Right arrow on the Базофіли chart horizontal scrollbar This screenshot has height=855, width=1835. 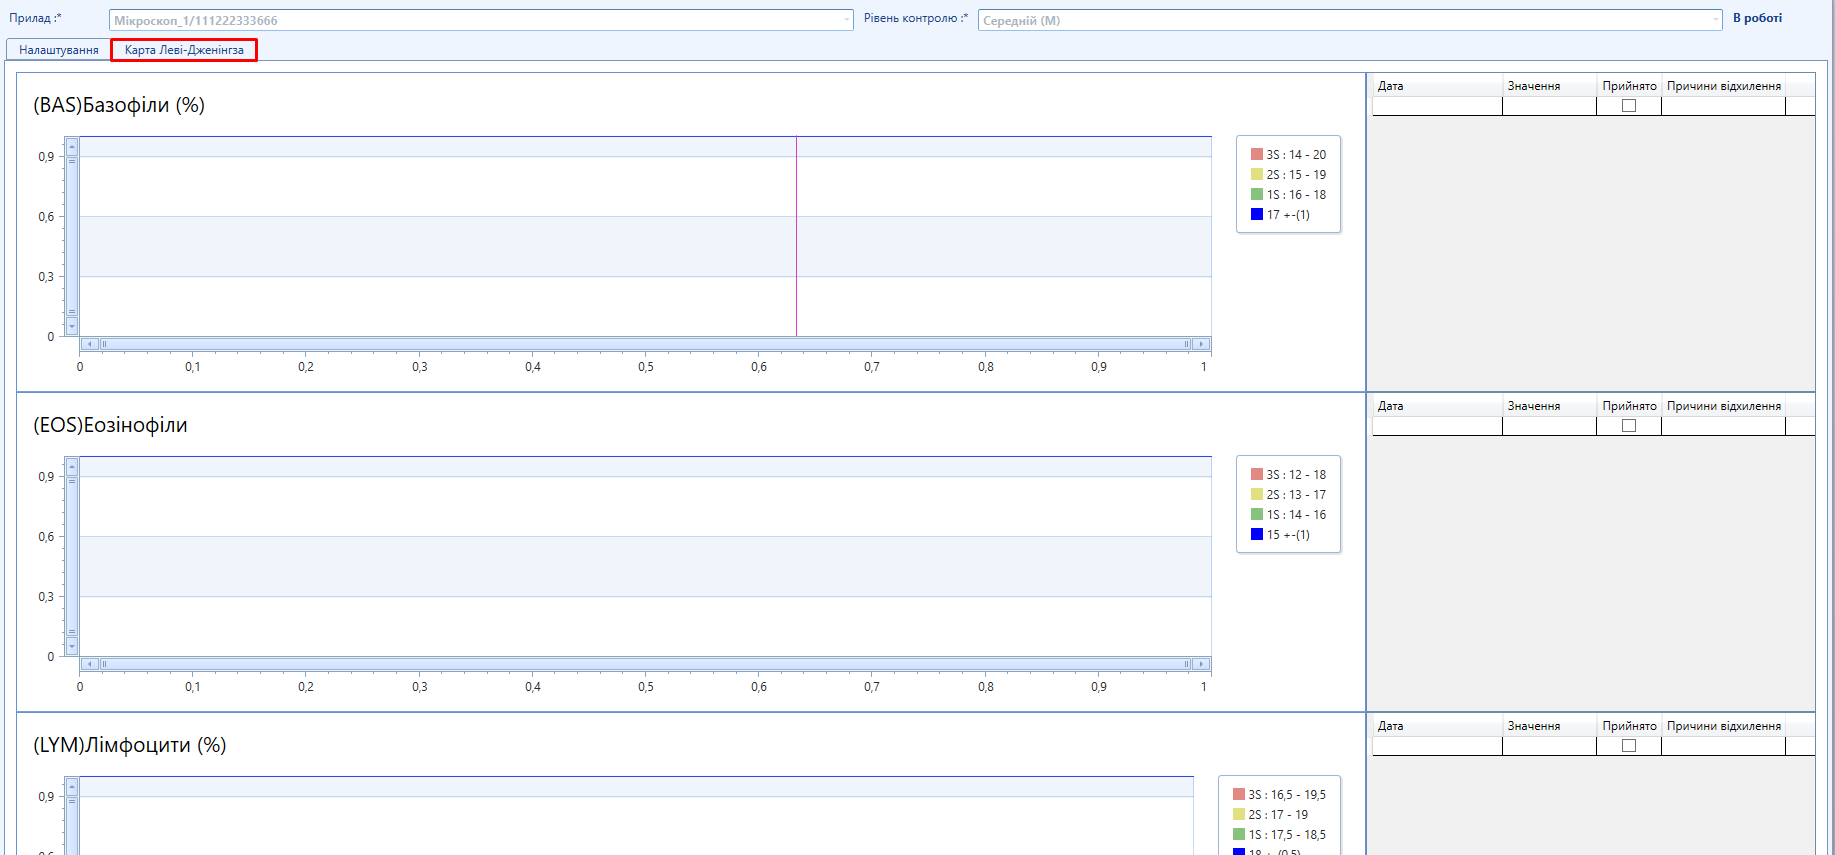click(1201, 344)
